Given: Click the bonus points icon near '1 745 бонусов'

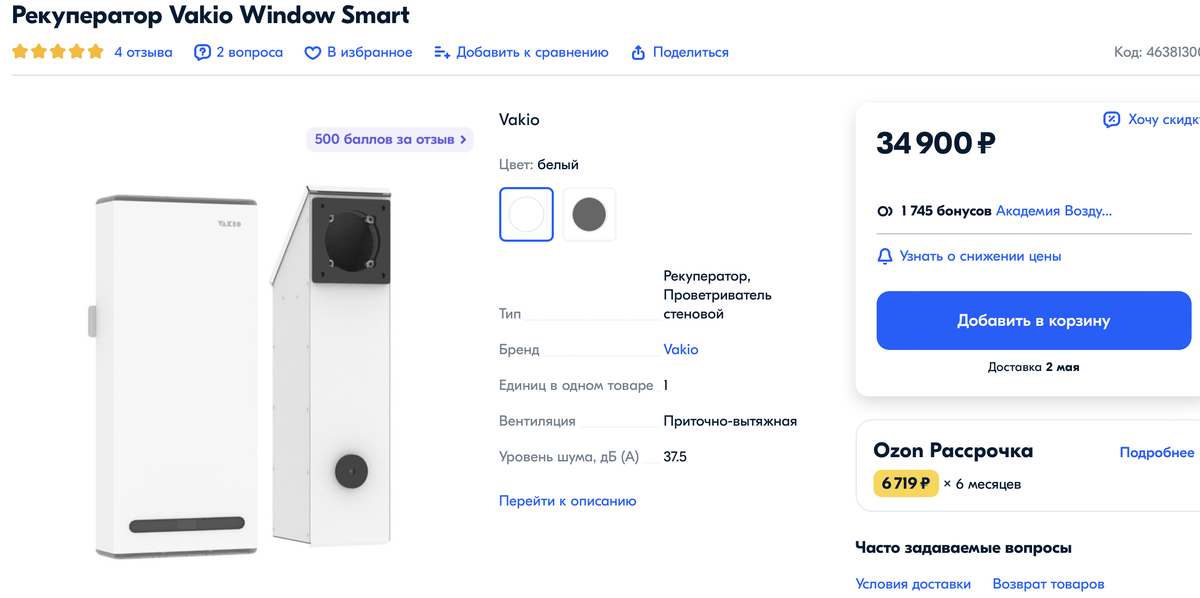Looking at the screenshot, I should (885, 211).
